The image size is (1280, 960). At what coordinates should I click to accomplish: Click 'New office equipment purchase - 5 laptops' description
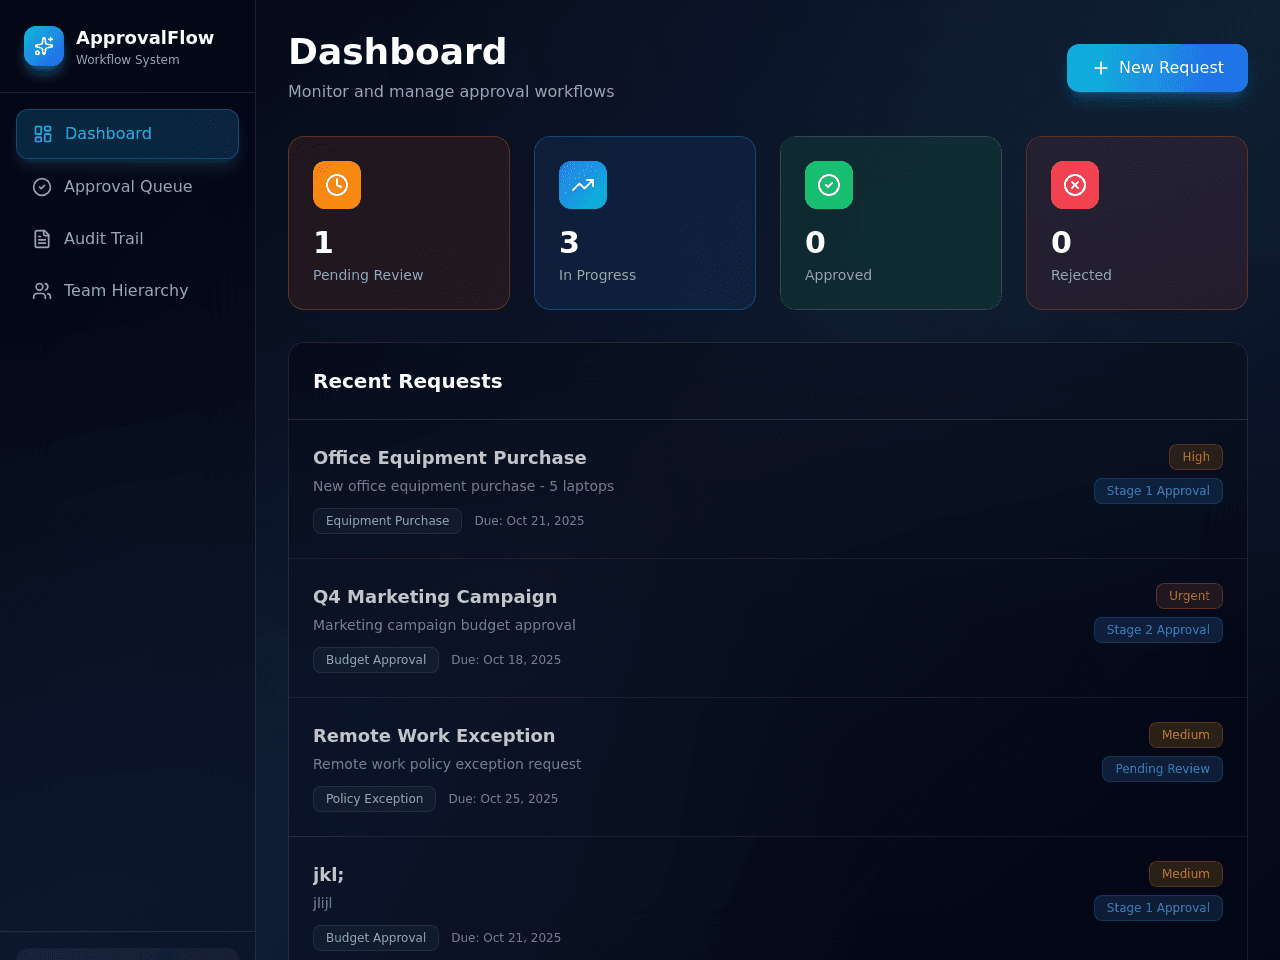pos(463,486)
